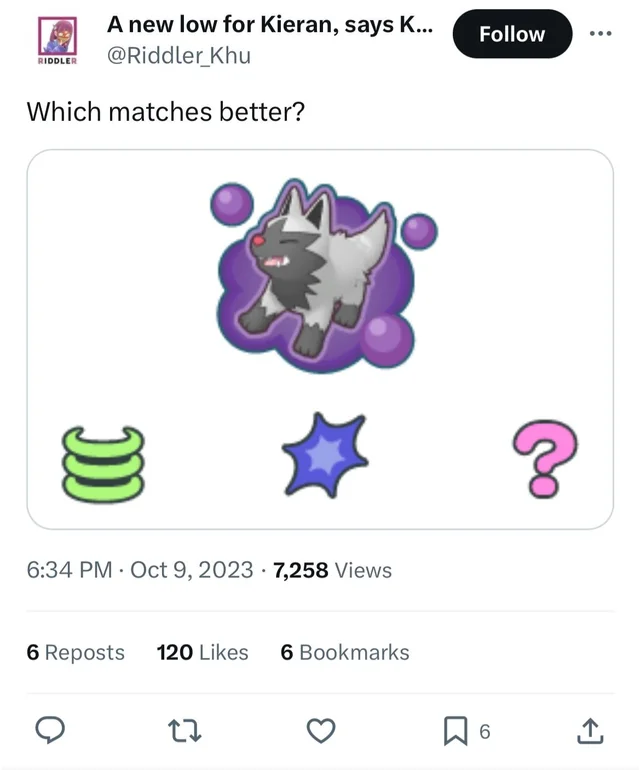Open the 6 Bookmarks count

345,652
